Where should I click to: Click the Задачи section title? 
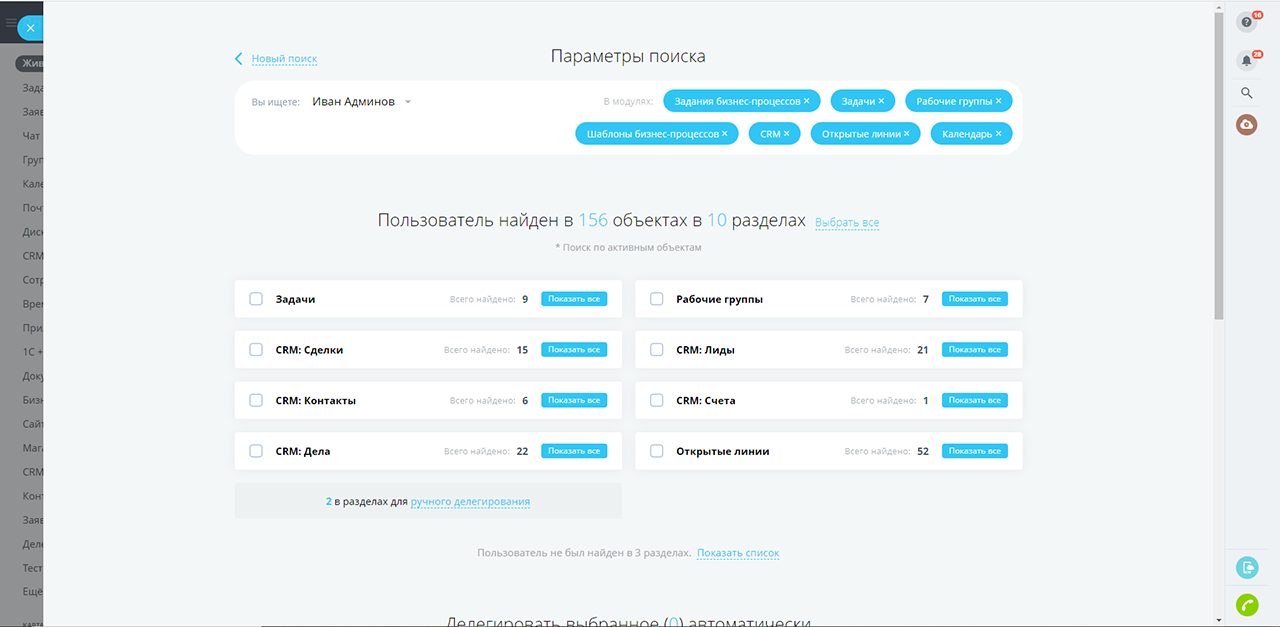(295, 299)
